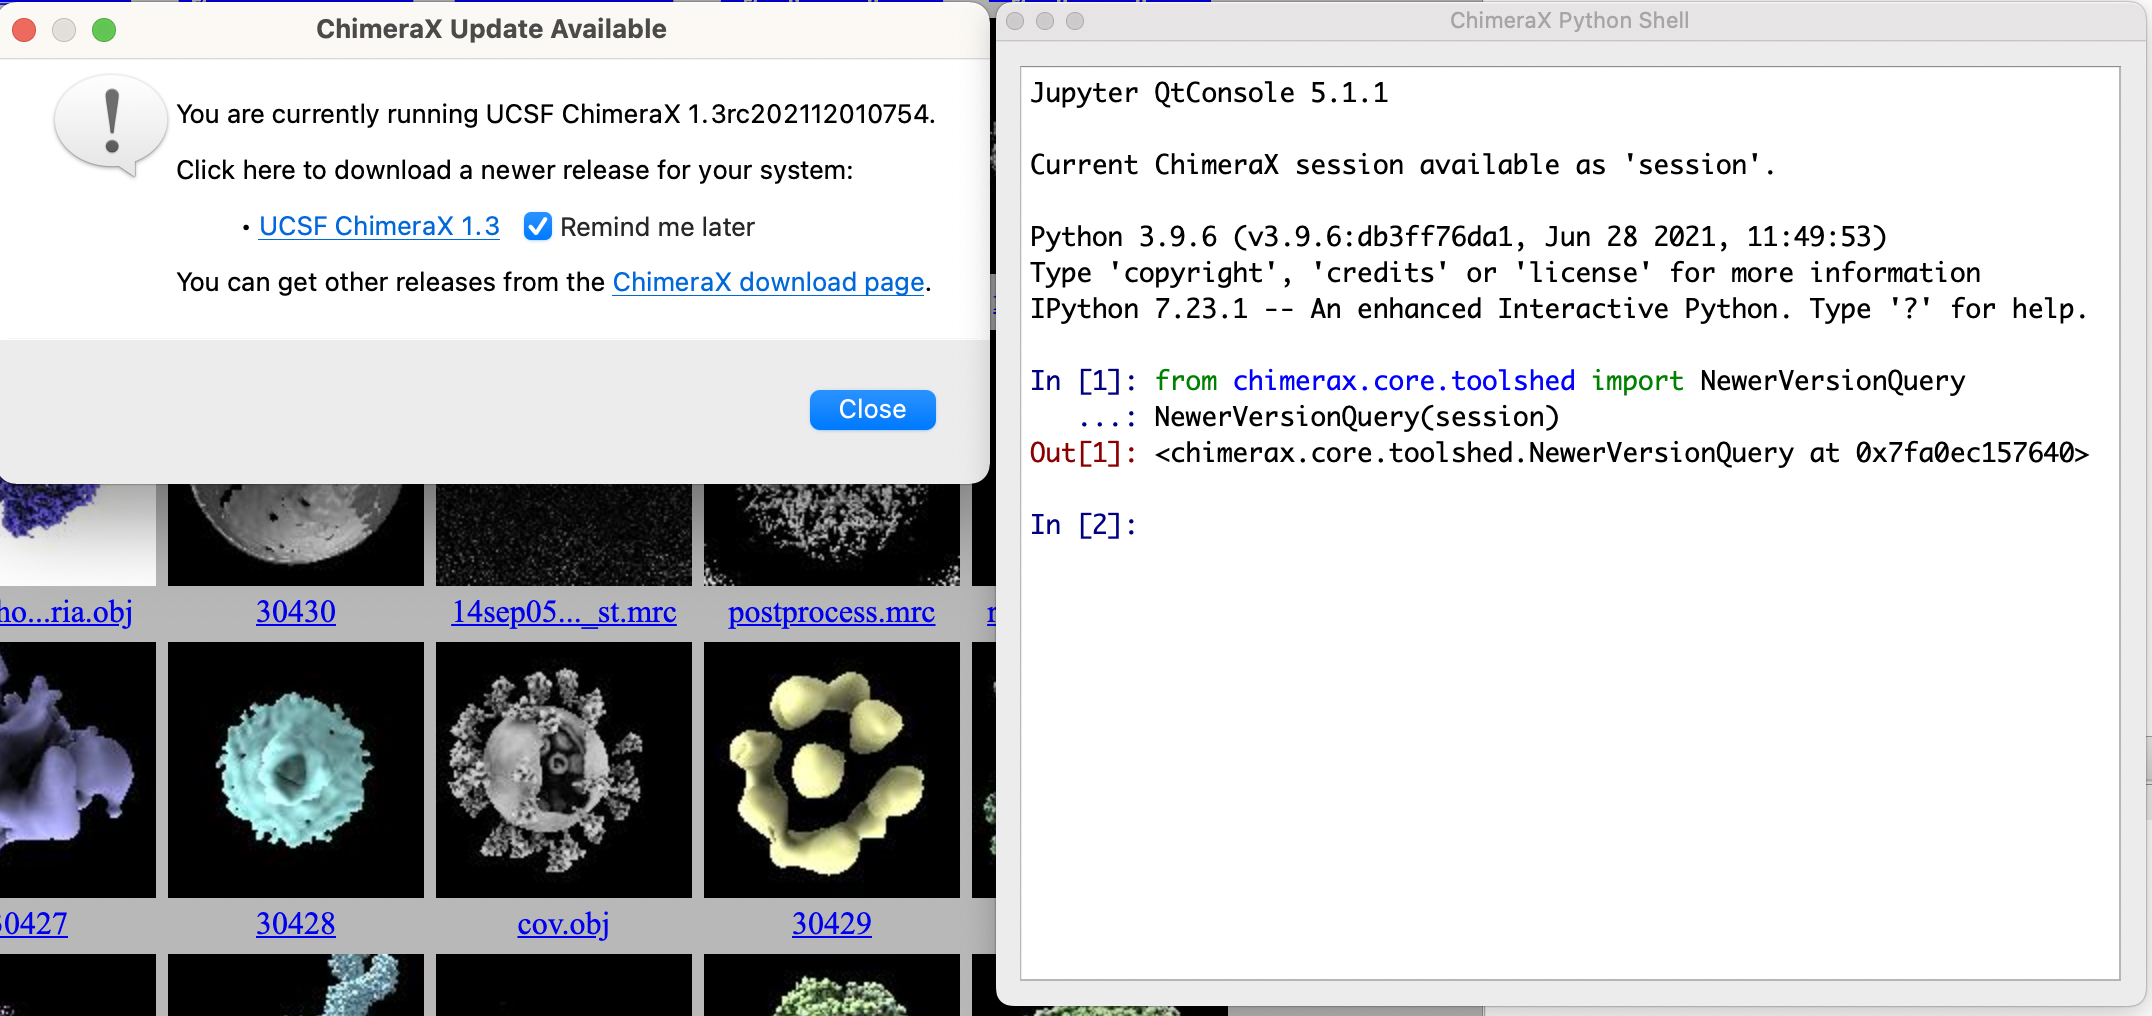This screenshot has height=1016, width=2152.
Task: Open the cov.obj file link
Action: (x=563, y=924)
